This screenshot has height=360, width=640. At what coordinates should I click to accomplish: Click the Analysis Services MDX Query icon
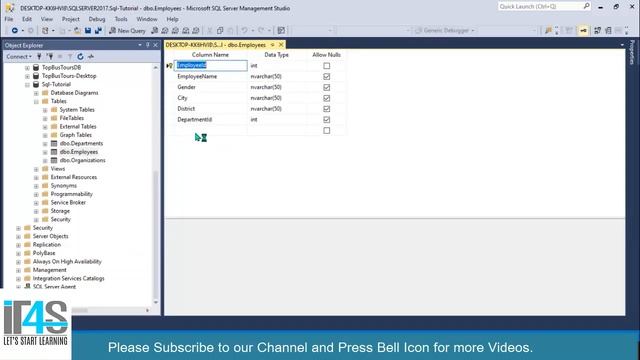(x=164, y=31)
